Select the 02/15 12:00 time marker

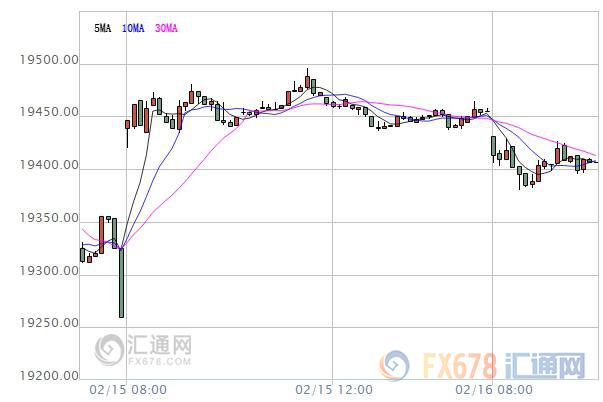[x=334, y=390]
